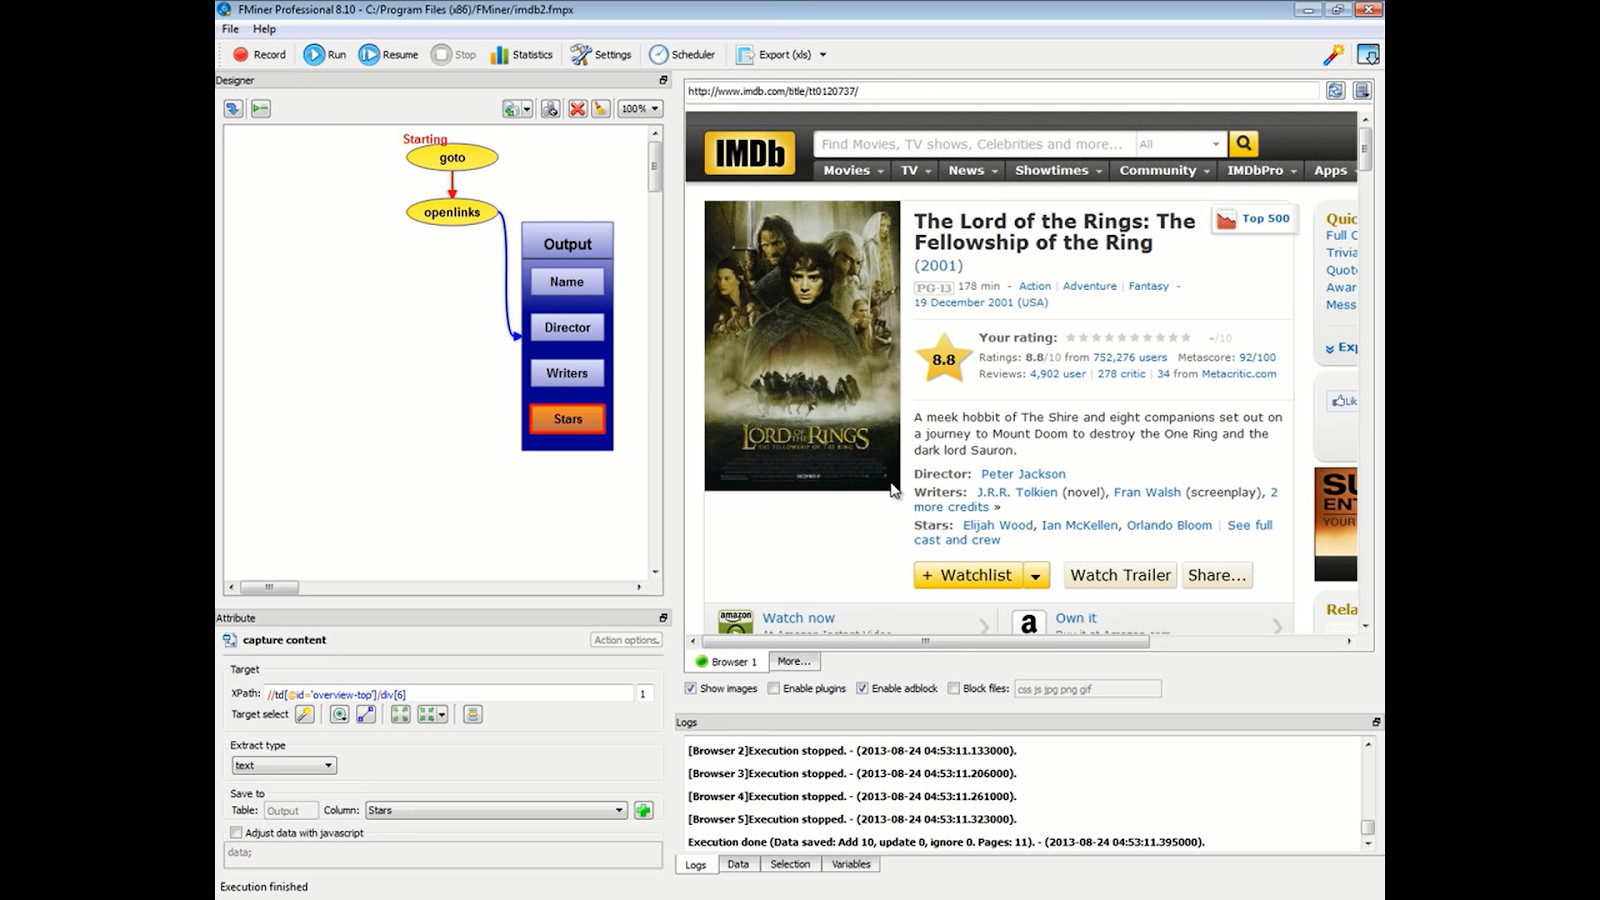
Task: Enable the plugins checkbox
Action: click(x=774, y=688)
